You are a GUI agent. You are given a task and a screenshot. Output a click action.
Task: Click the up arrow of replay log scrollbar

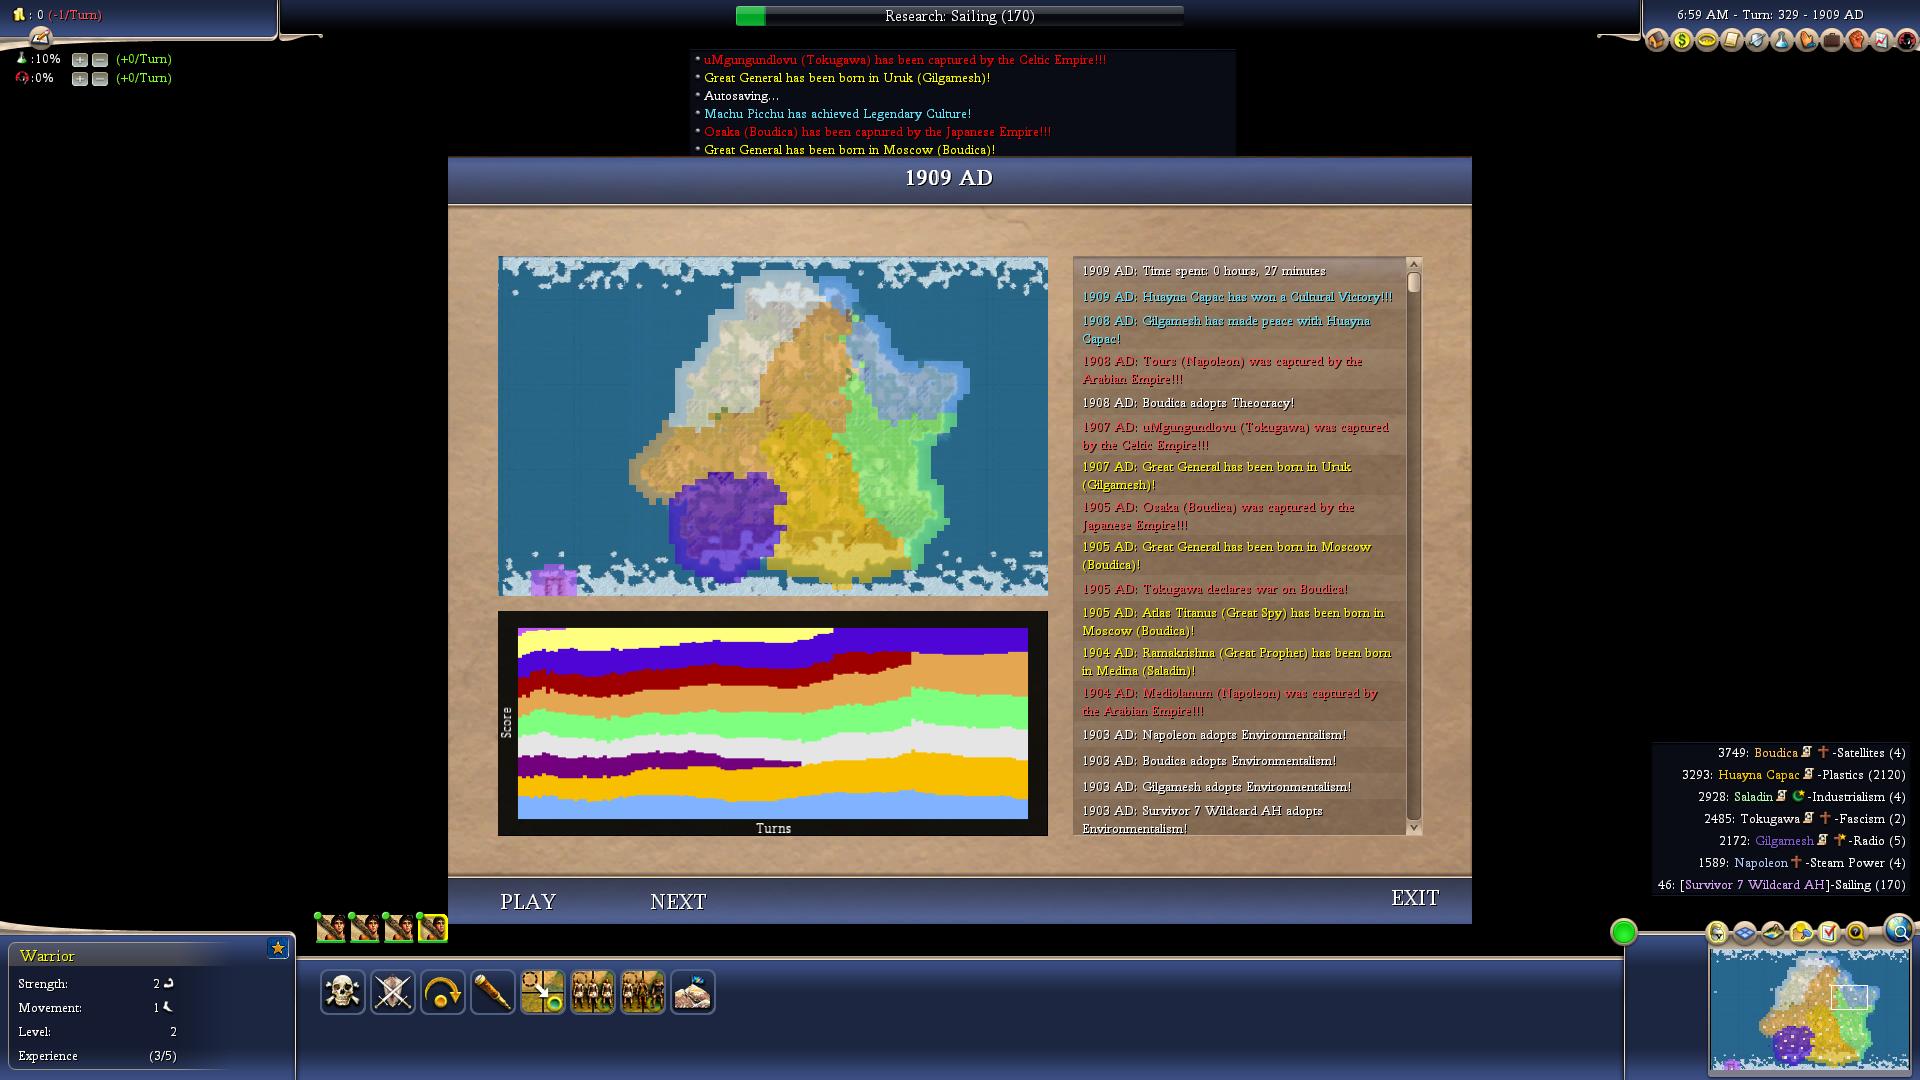click(x=1414, y=264)
